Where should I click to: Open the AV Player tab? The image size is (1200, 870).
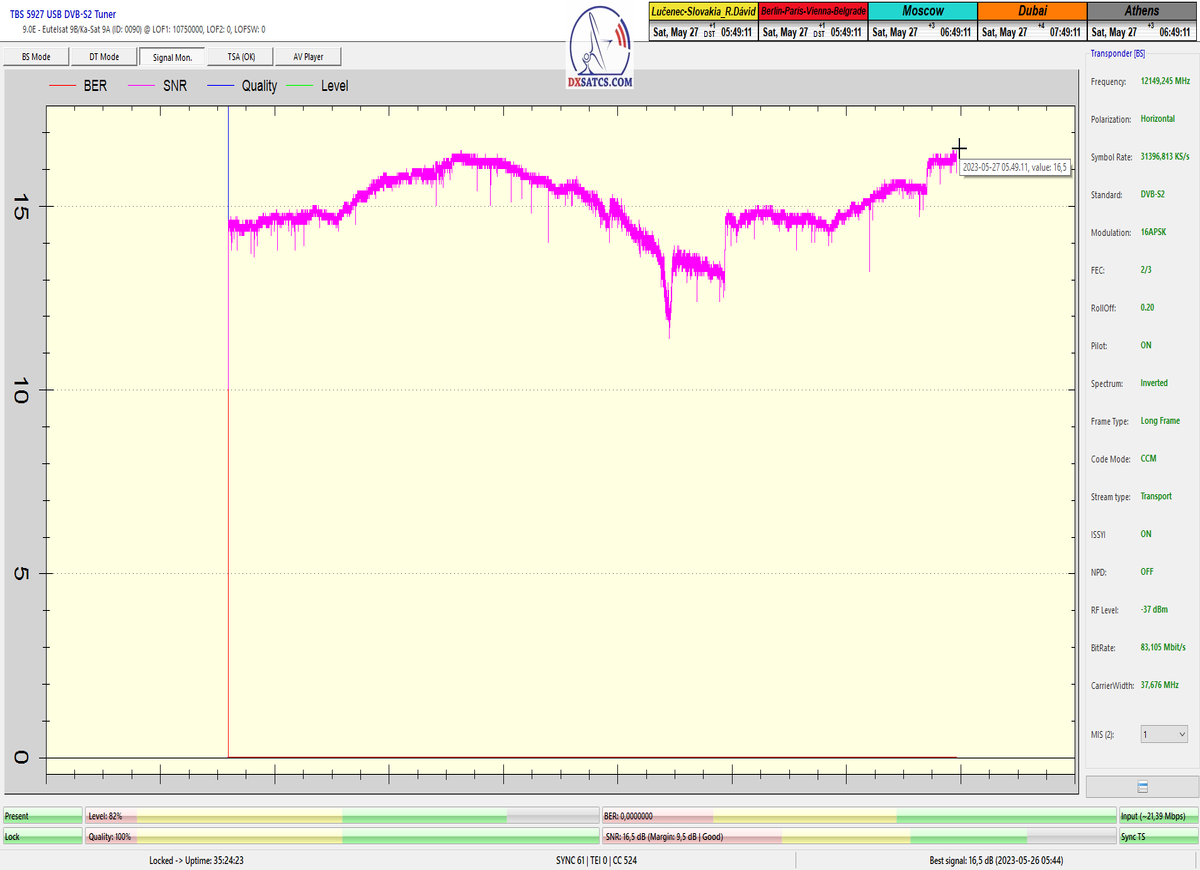(309, 57)
